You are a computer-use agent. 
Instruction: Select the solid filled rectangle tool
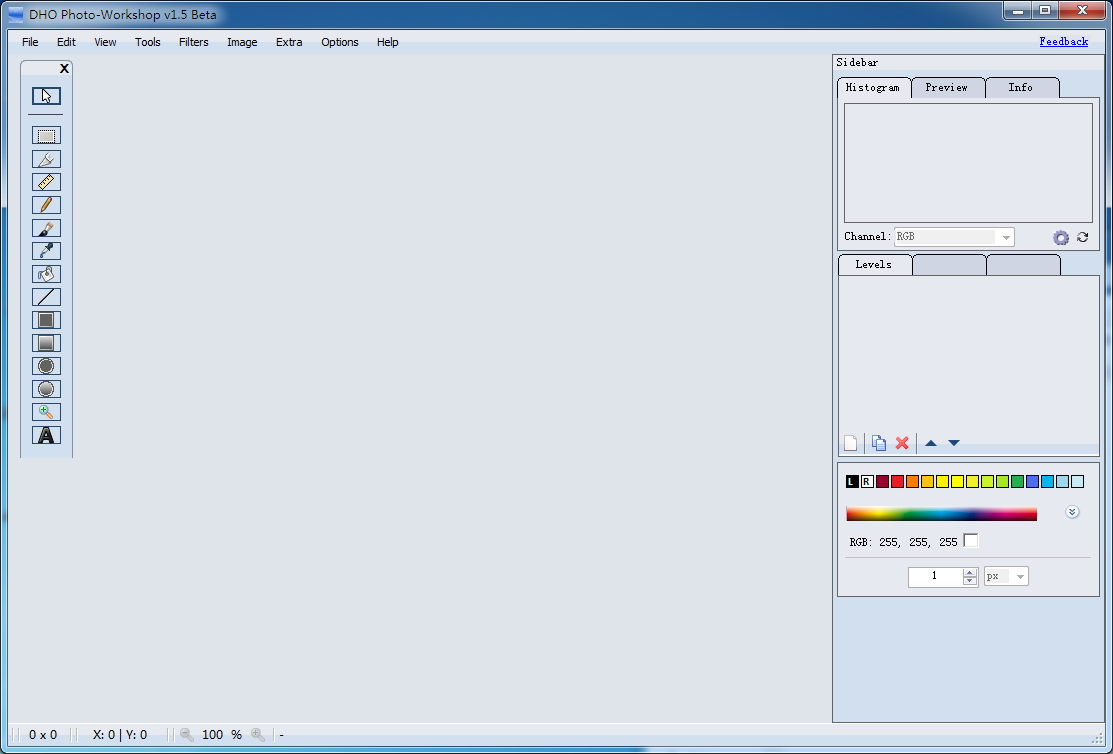coord(46,320)
